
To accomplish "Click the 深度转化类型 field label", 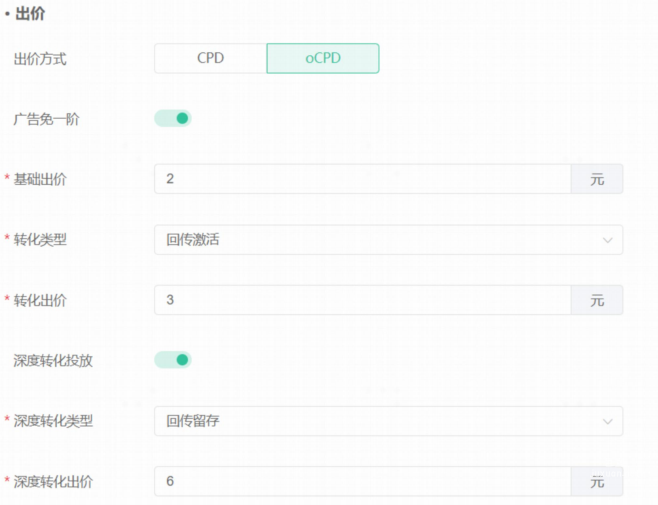I will 53,421.
